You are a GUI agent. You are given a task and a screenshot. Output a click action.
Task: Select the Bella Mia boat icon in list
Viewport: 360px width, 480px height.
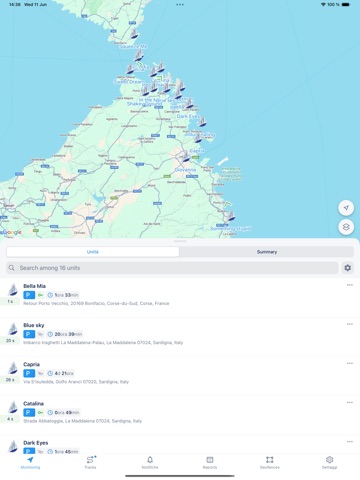[13, 290]
